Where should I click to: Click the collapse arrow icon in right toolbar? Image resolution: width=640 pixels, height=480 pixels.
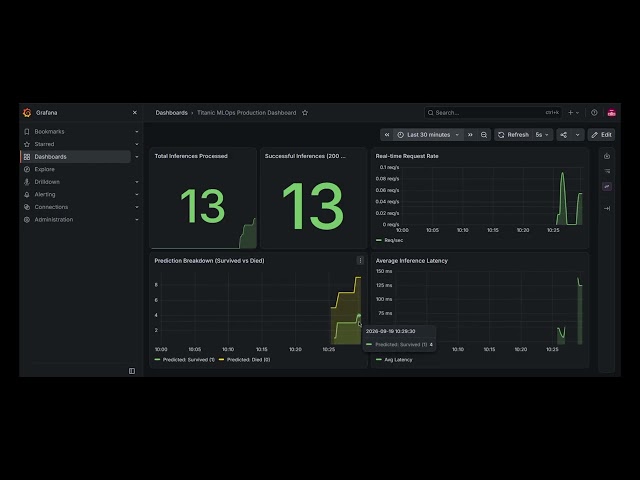click(607, 209)
